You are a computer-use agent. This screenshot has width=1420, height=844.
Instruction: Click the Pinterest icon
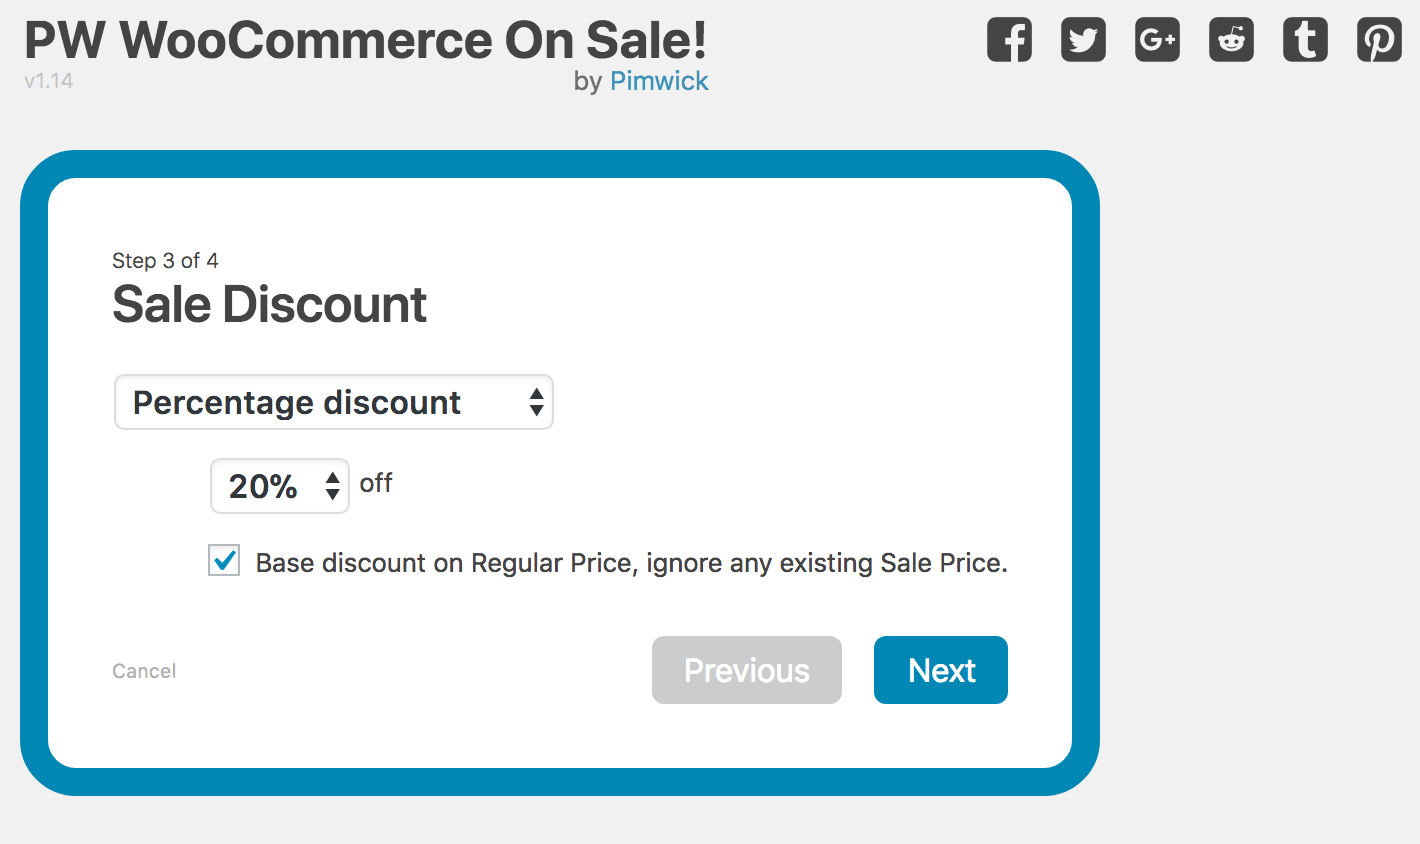point(1379,40)
